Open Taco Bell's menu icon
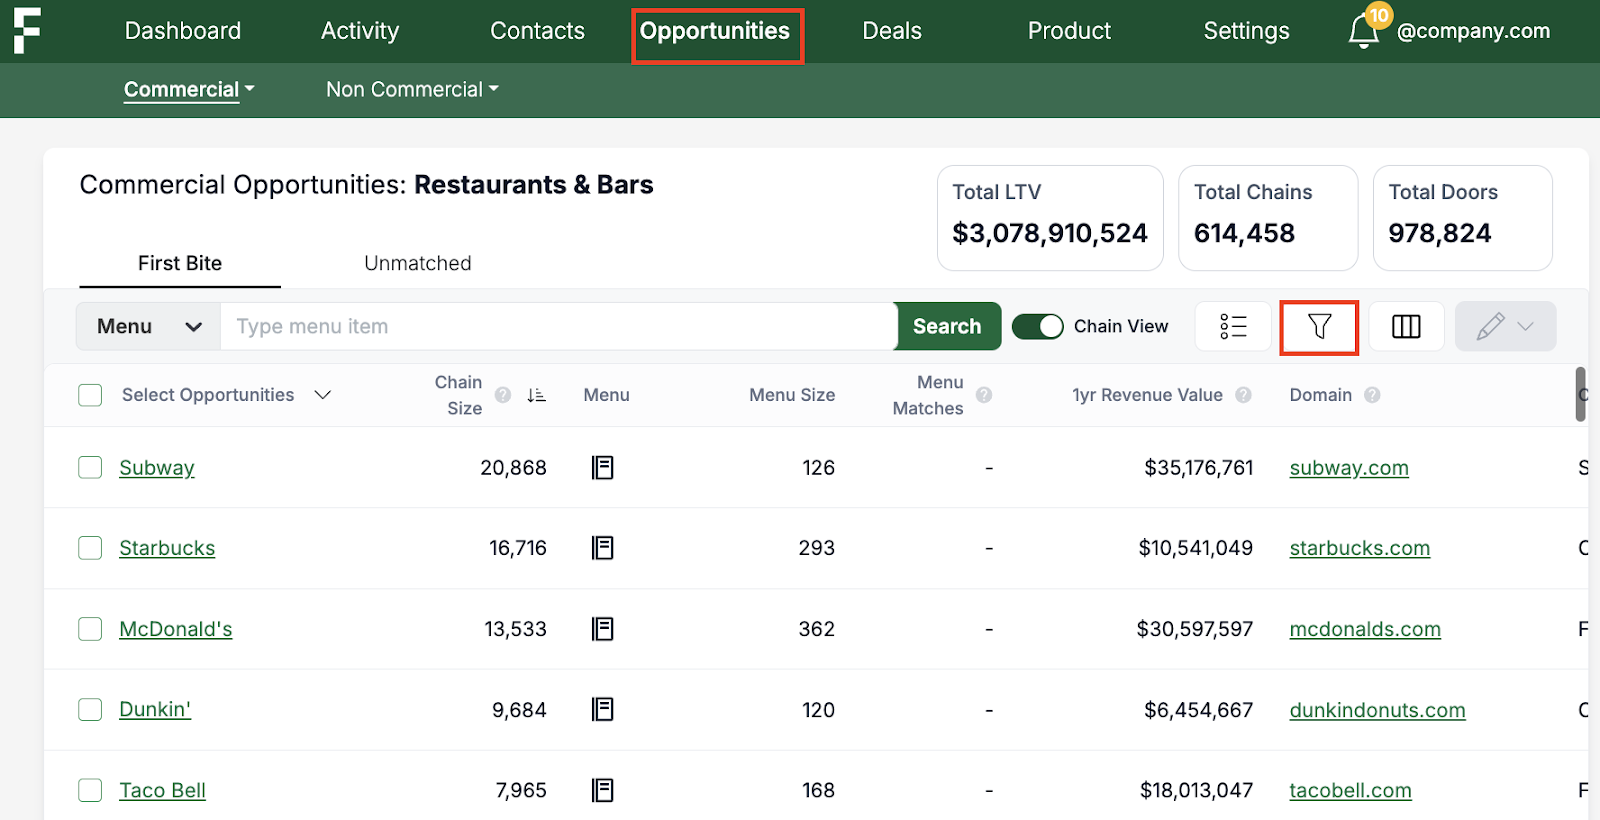This screenshot has height=820, width=1600. (x=602, y=790)
